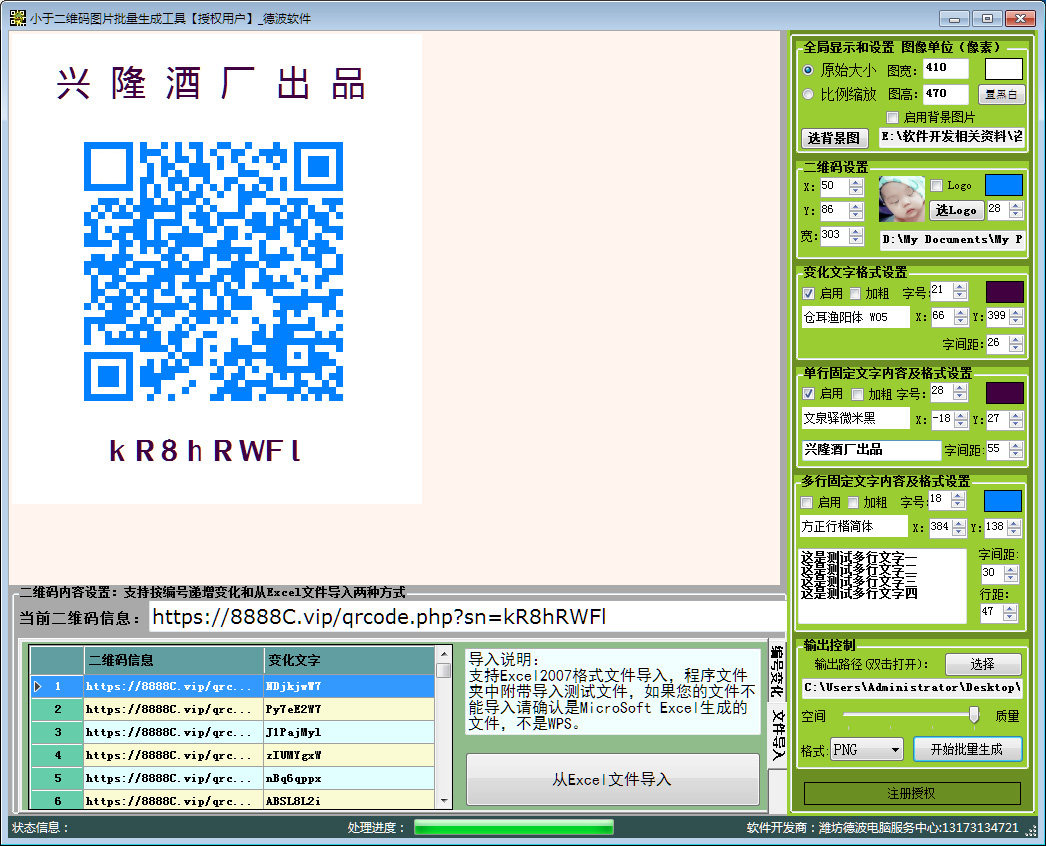
Task: Import data with 从Excel文件导入 button
Action: (x=612, y=779)
